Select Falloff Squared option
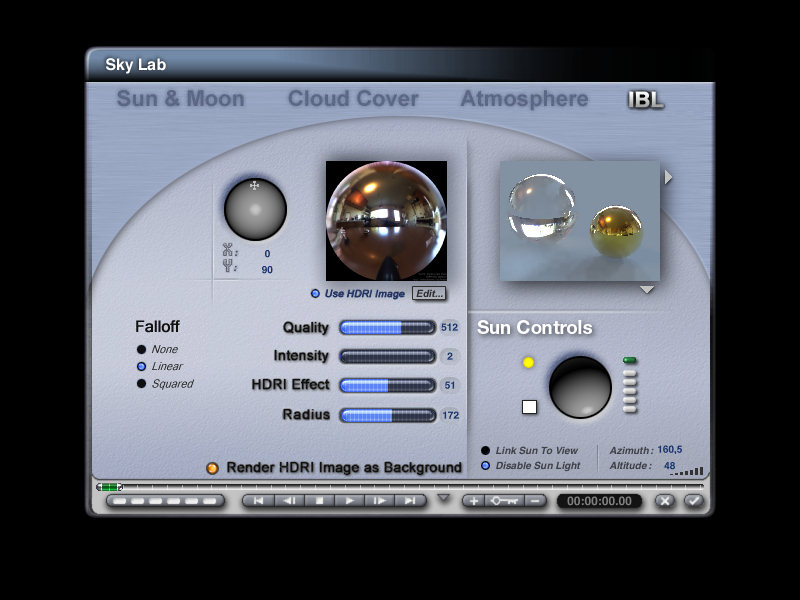 click(x=165, y=384)
